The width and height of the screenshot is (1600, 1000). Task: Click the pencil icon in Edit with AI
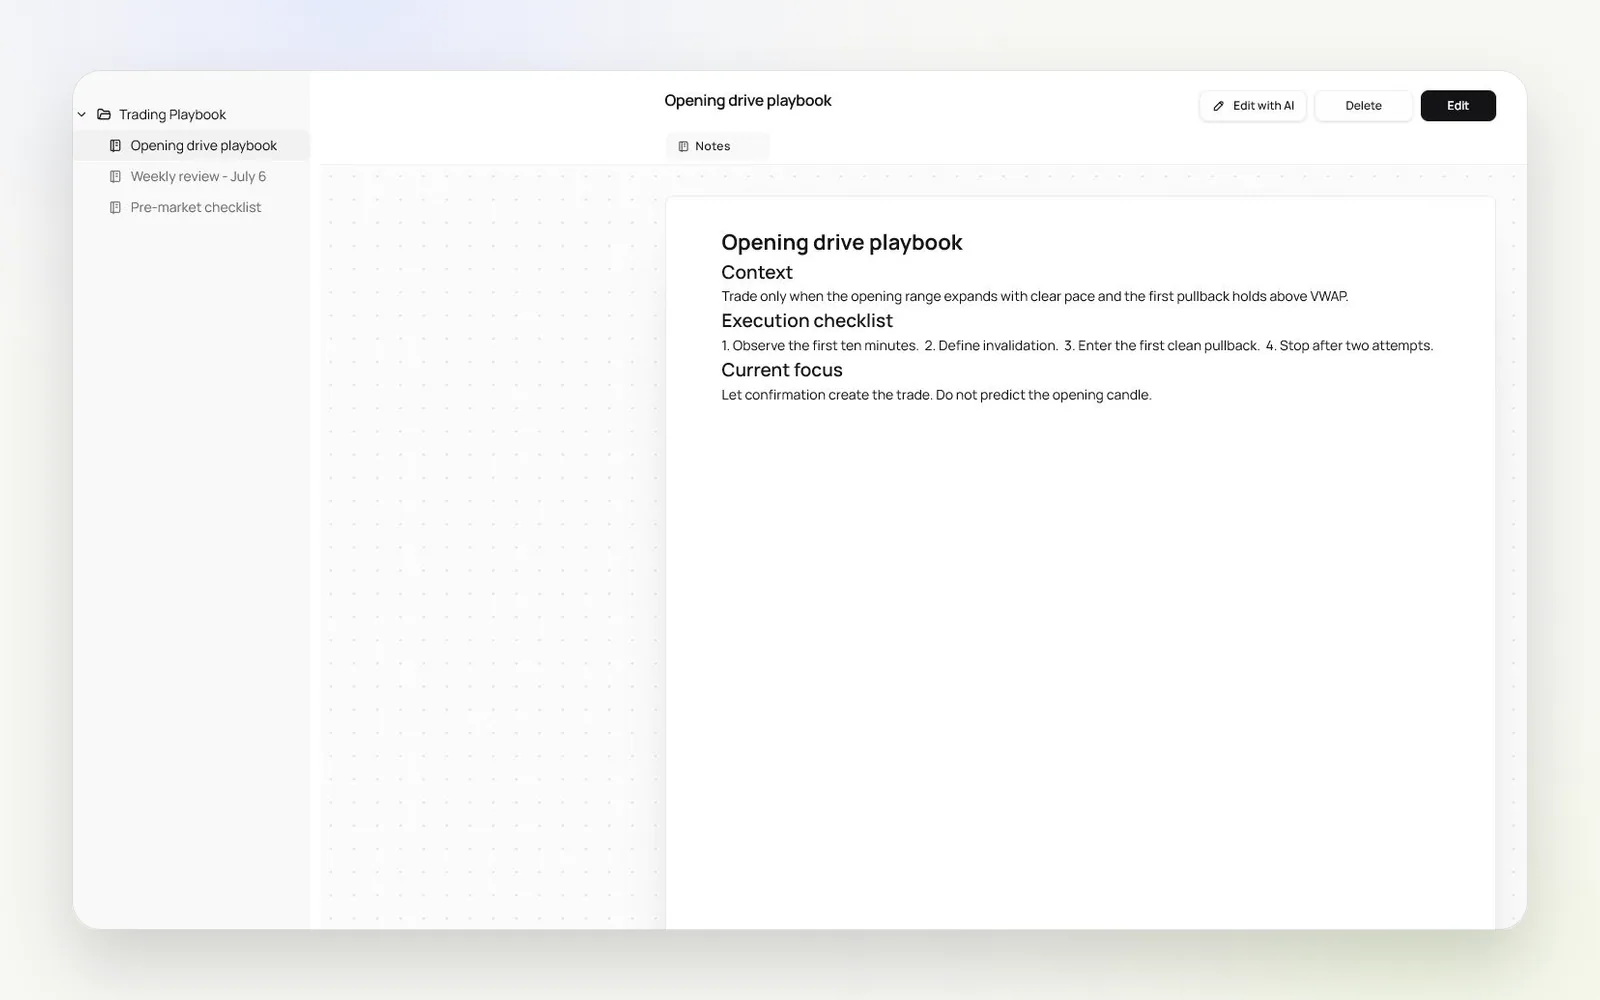point(1218,106)
